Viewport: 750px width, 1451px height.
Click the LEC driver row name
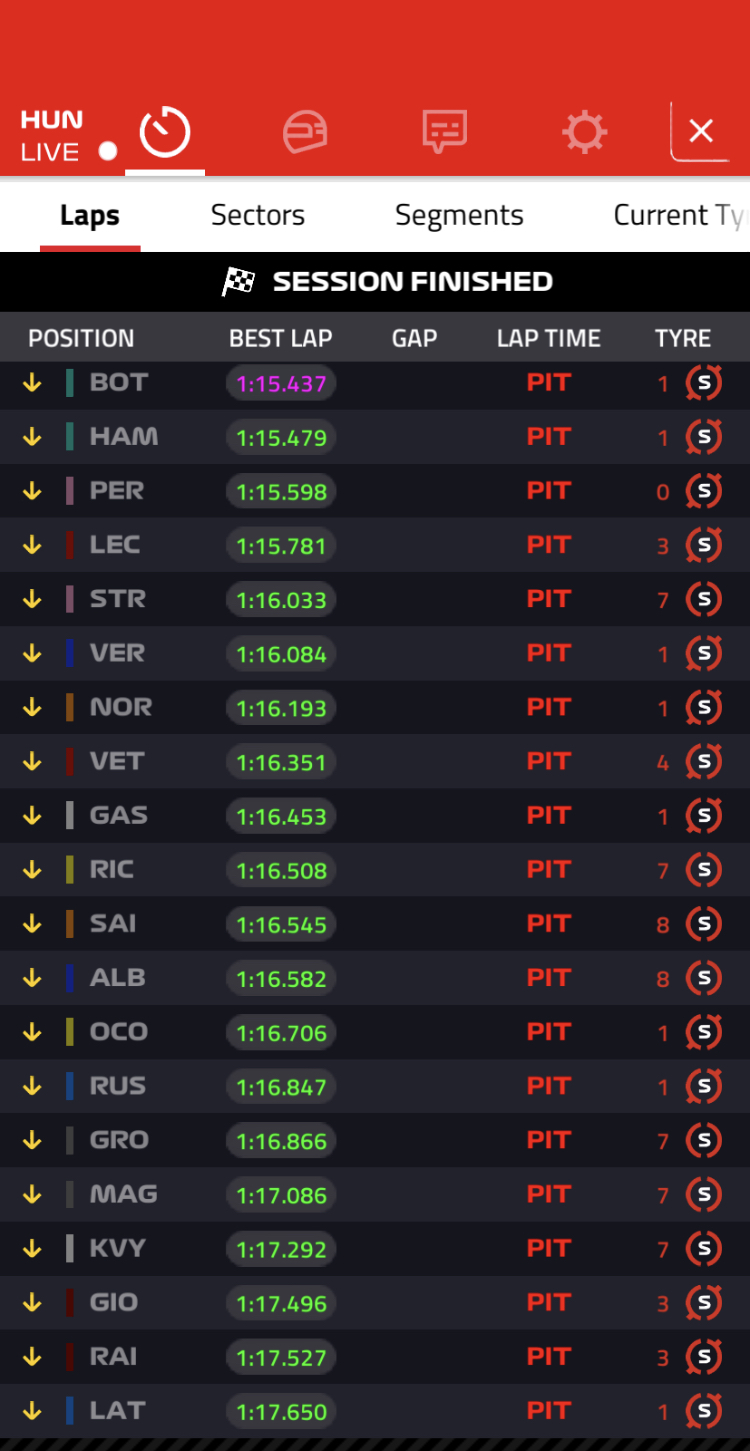[x=115, y=545]
